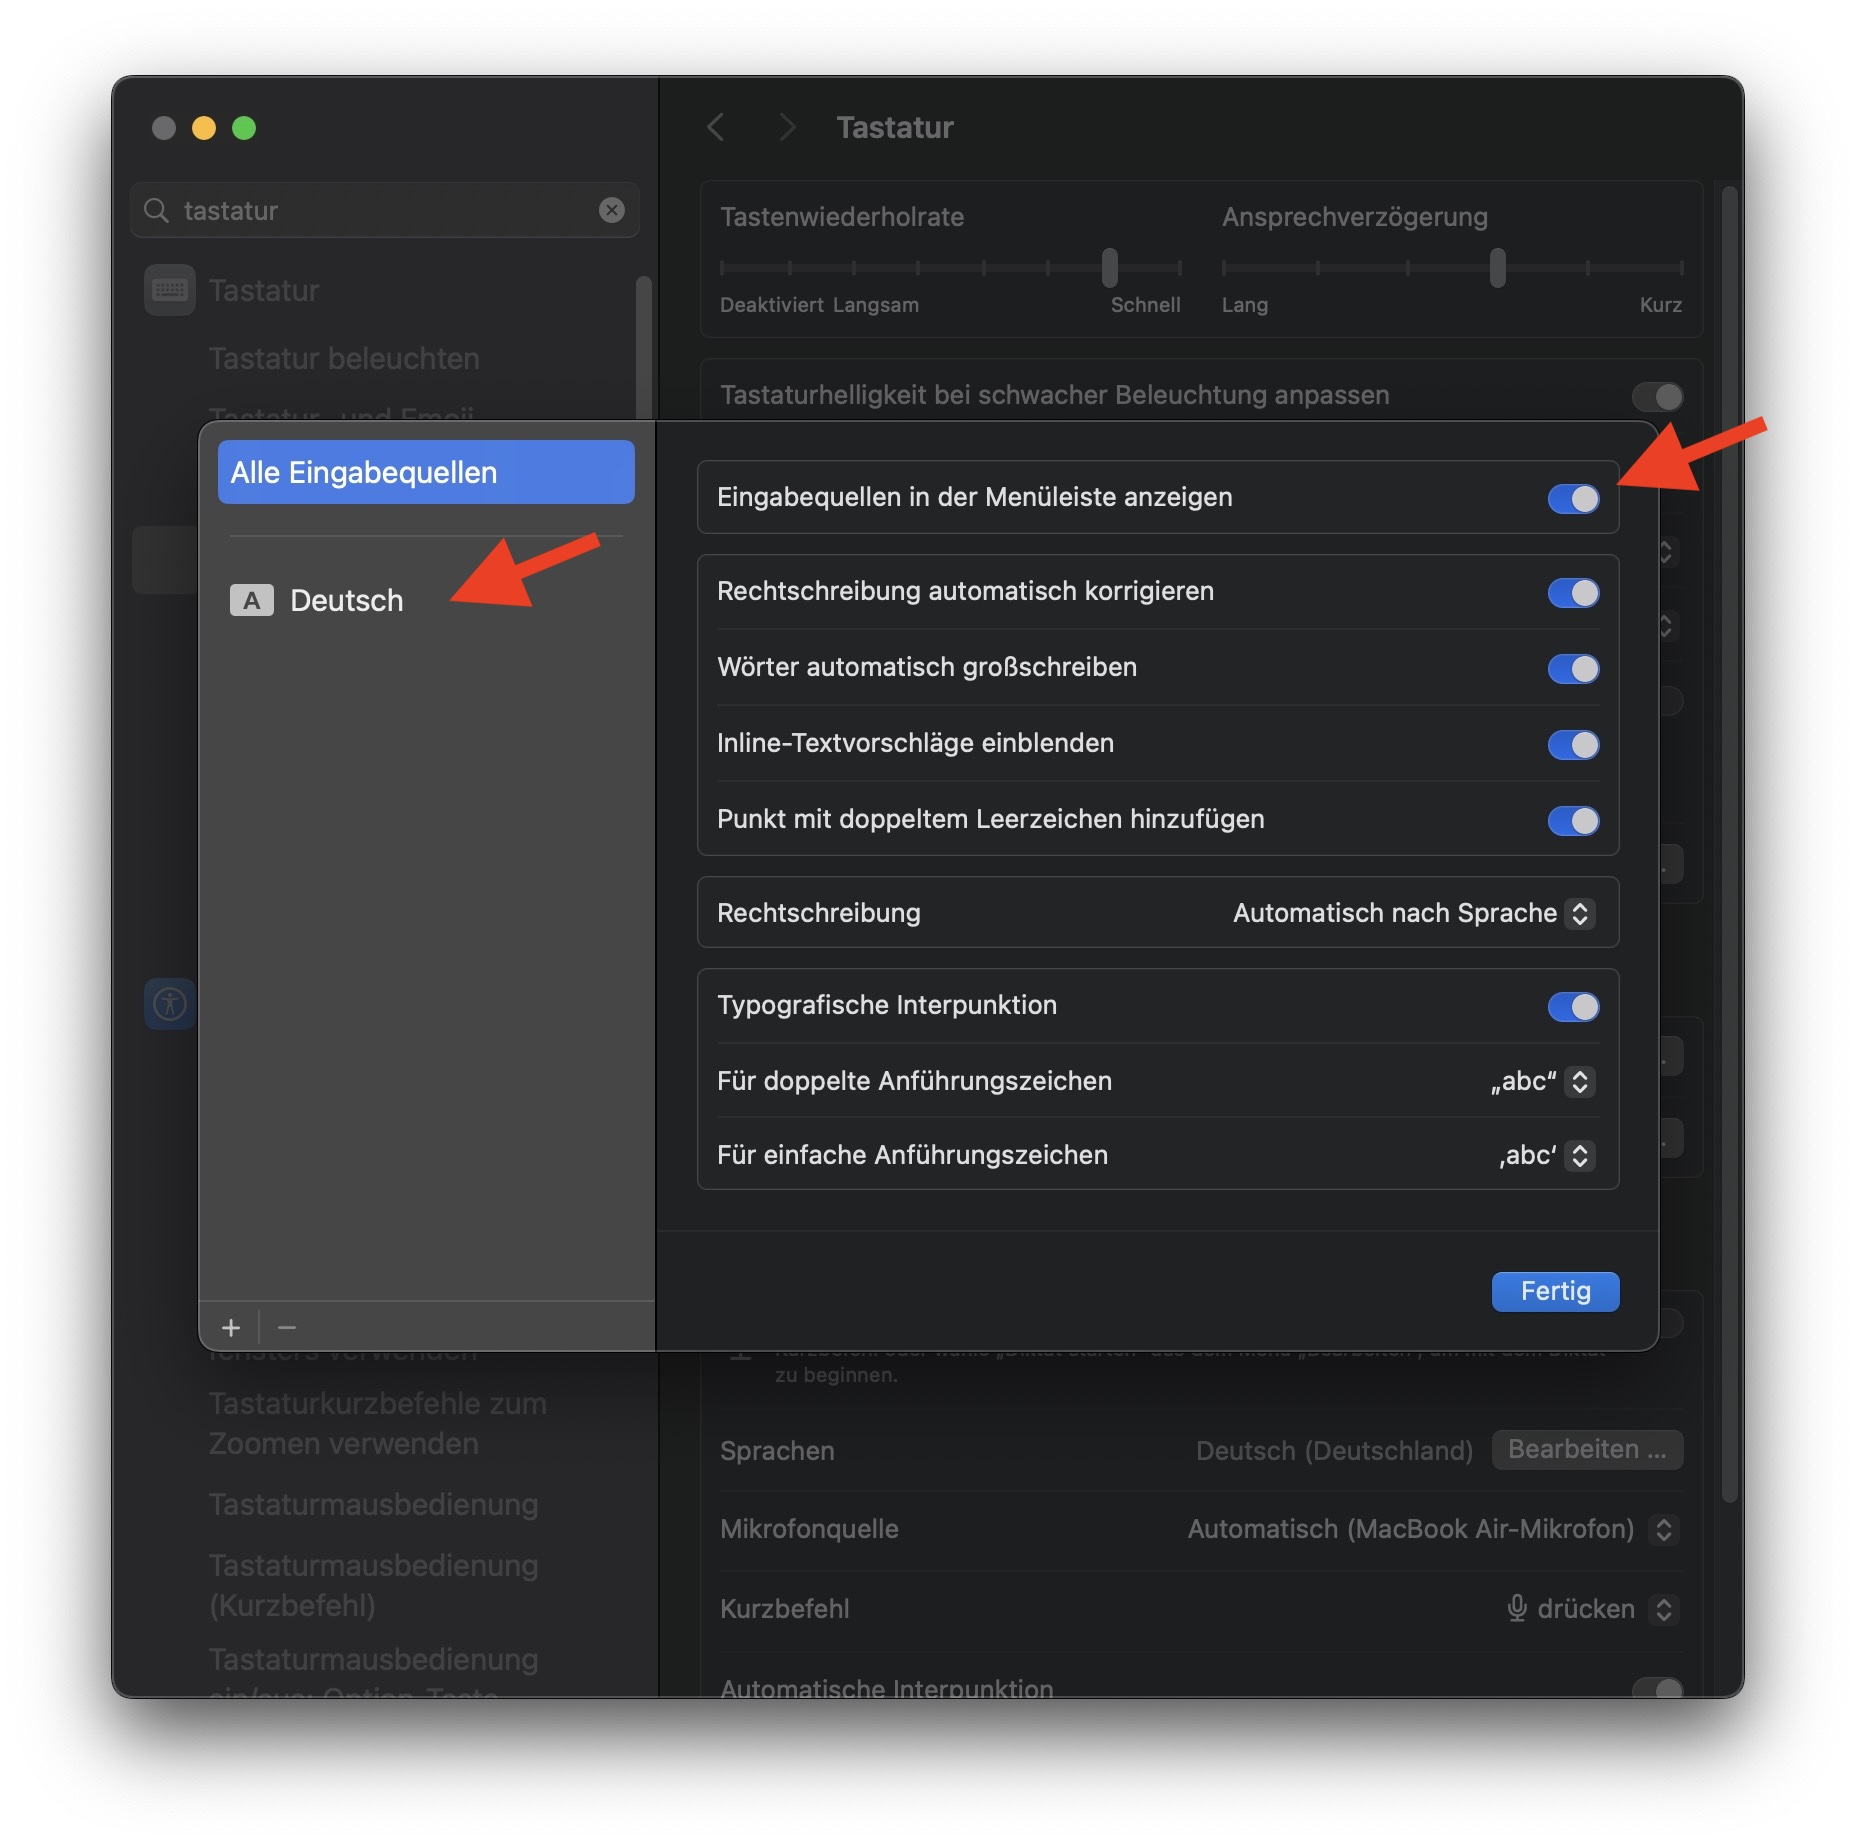The height and width of the screenshot is (1846, 1856).
Task: Click the Fertig button
Action: 1555,1291
